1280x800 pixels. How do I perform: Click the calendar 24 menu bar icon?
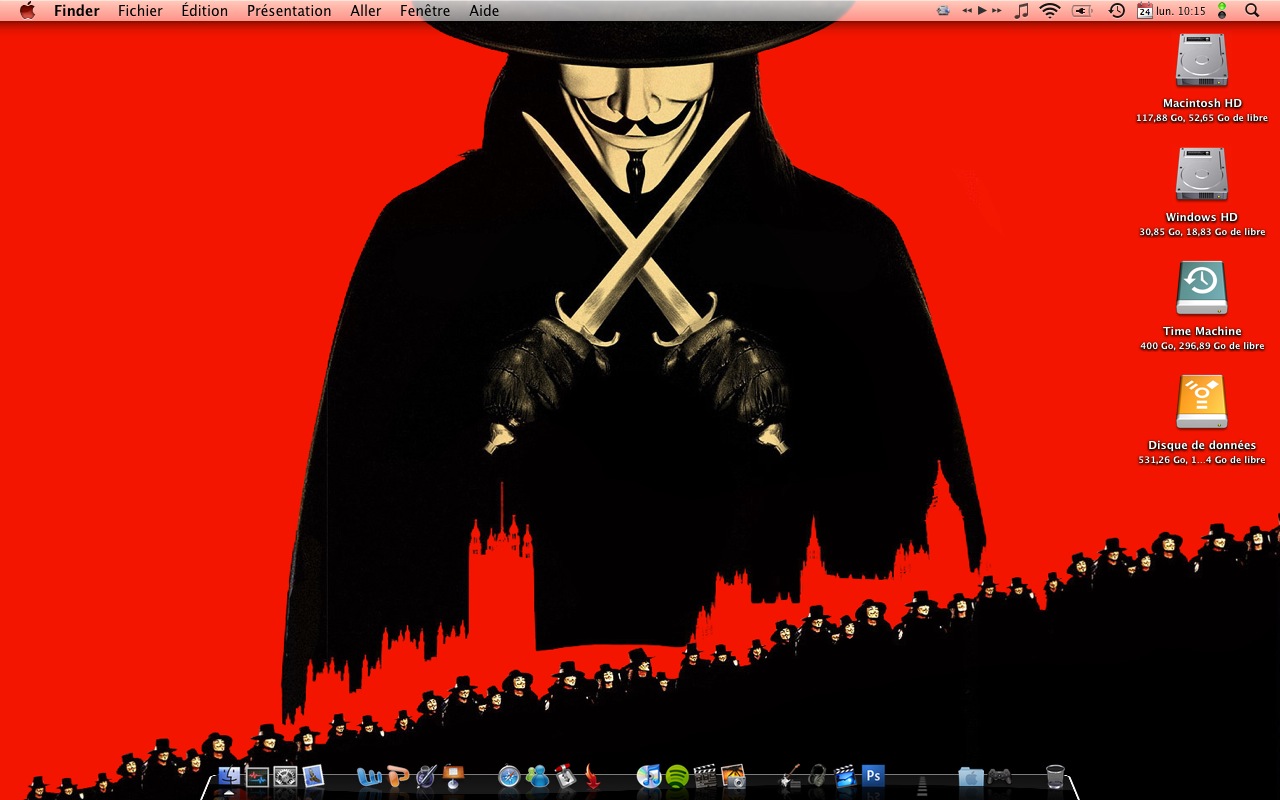tap(1145, 11)
